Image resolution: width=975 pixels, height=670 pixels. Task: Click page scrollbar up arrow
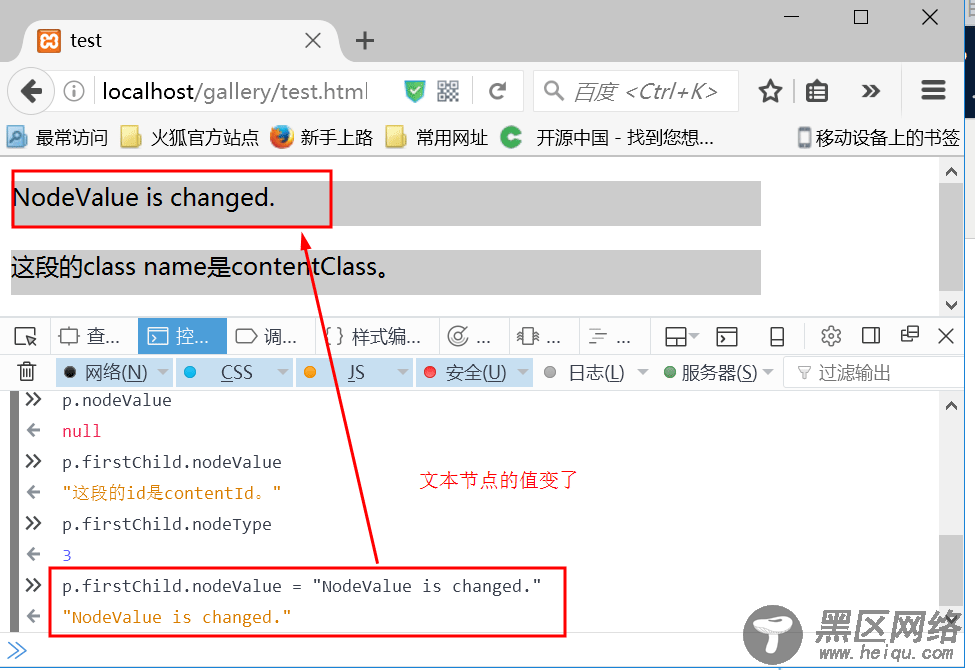[951, 172]
